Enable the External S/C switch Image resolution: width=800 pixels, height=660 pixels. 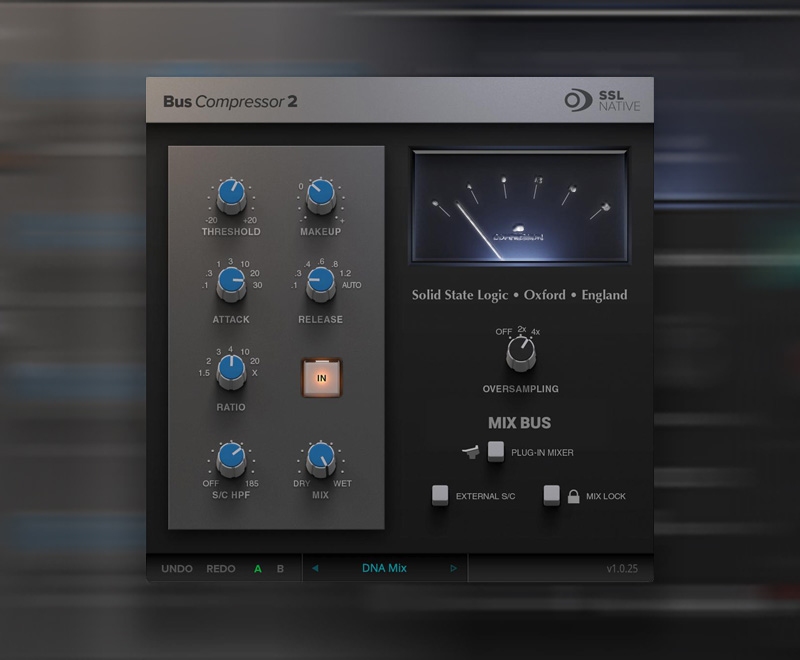440,495
